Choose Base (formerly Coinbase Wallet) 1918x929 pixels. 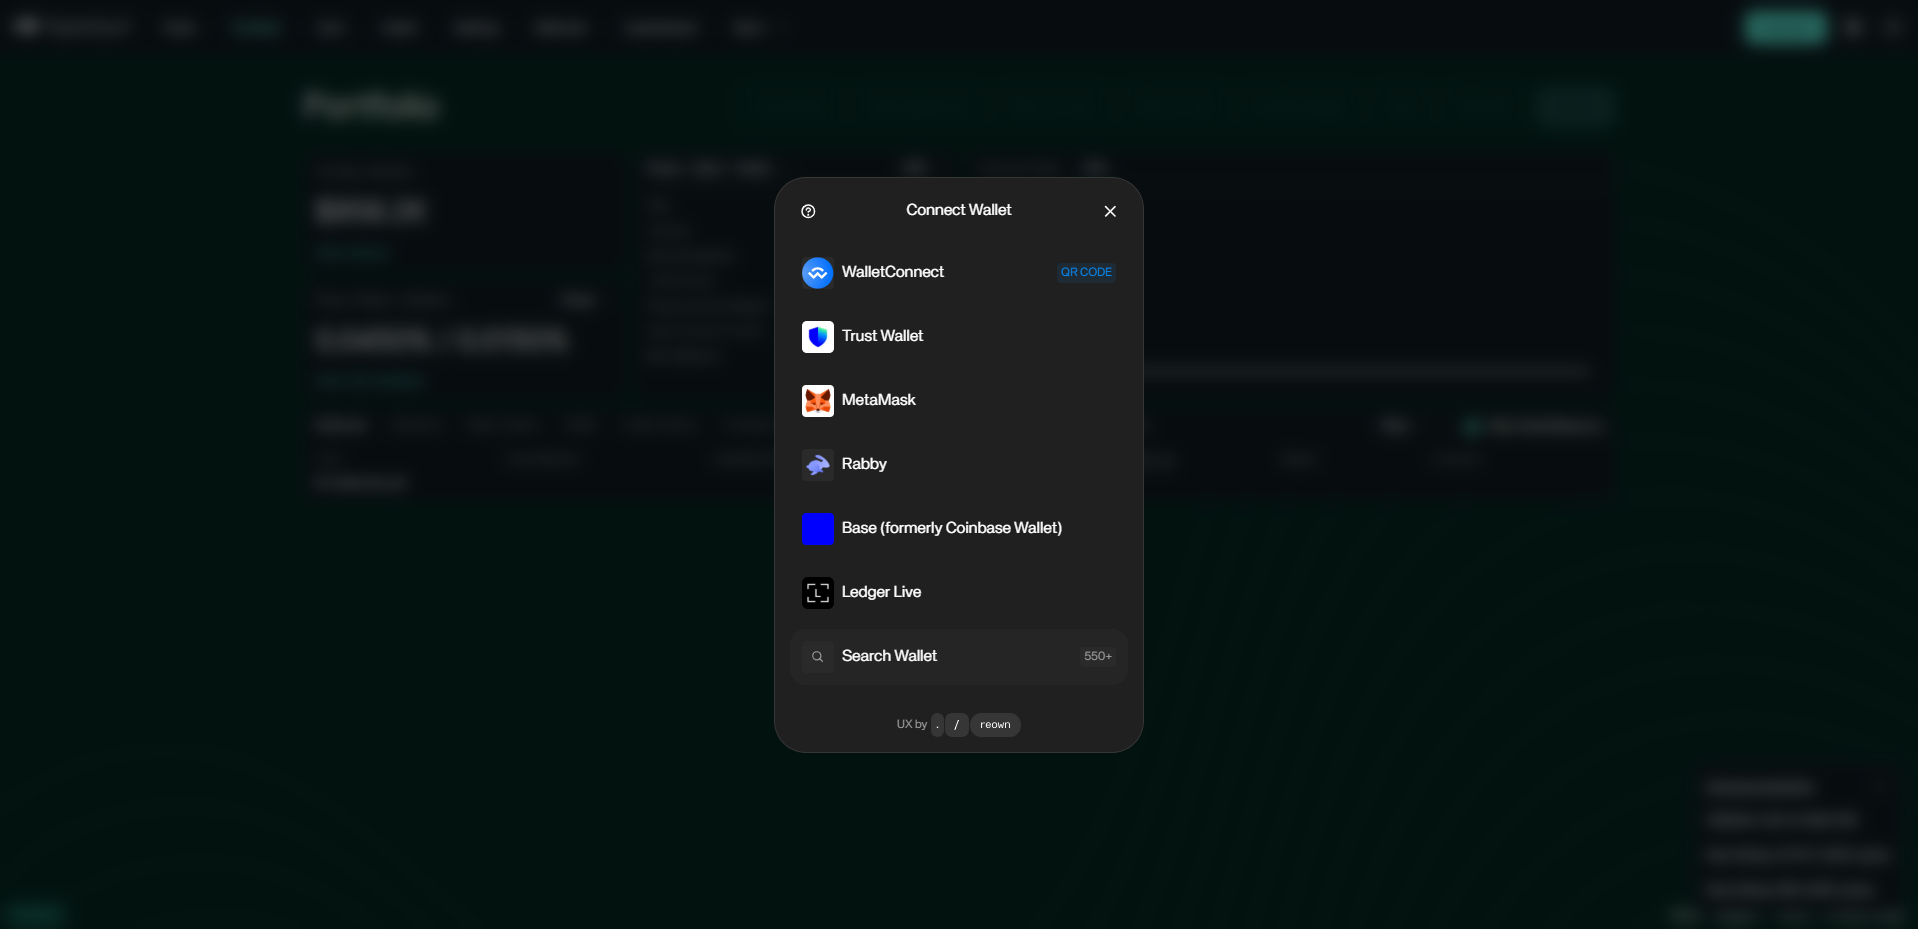tap(959, 529)
